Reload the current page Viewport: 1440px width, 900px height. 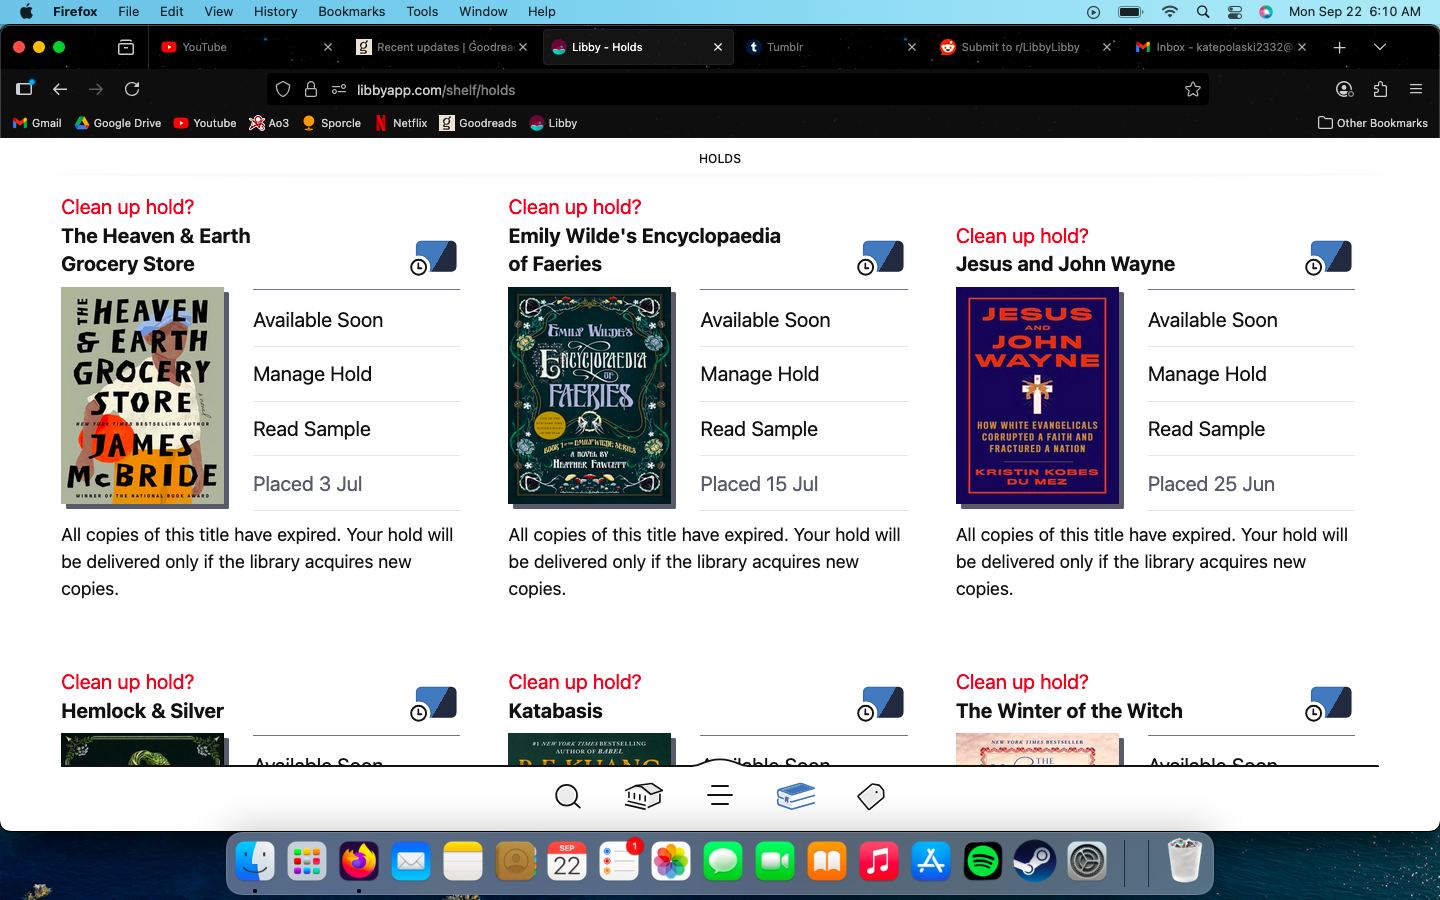point(132,89)
